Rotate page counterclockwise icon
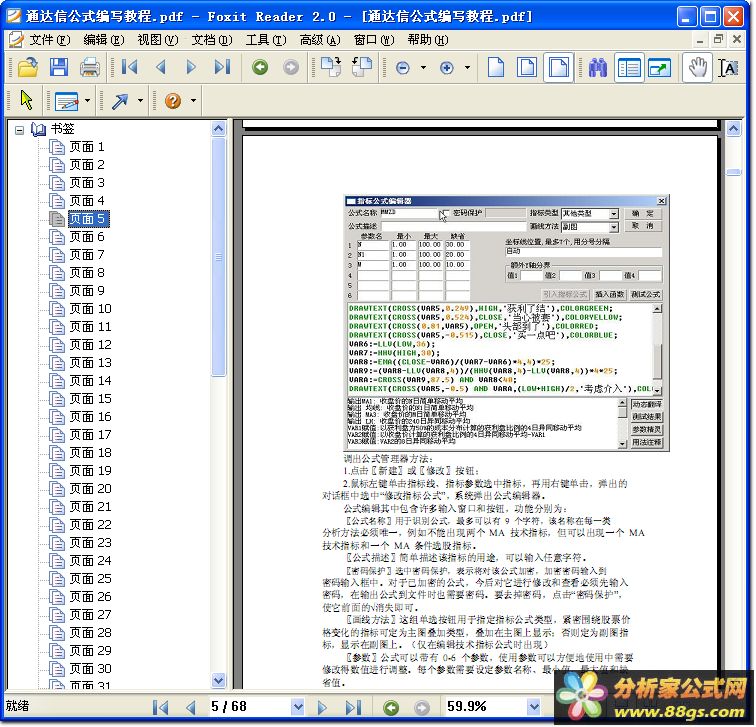This screenshot has width=756, height=727. click(x=362, y=67)
